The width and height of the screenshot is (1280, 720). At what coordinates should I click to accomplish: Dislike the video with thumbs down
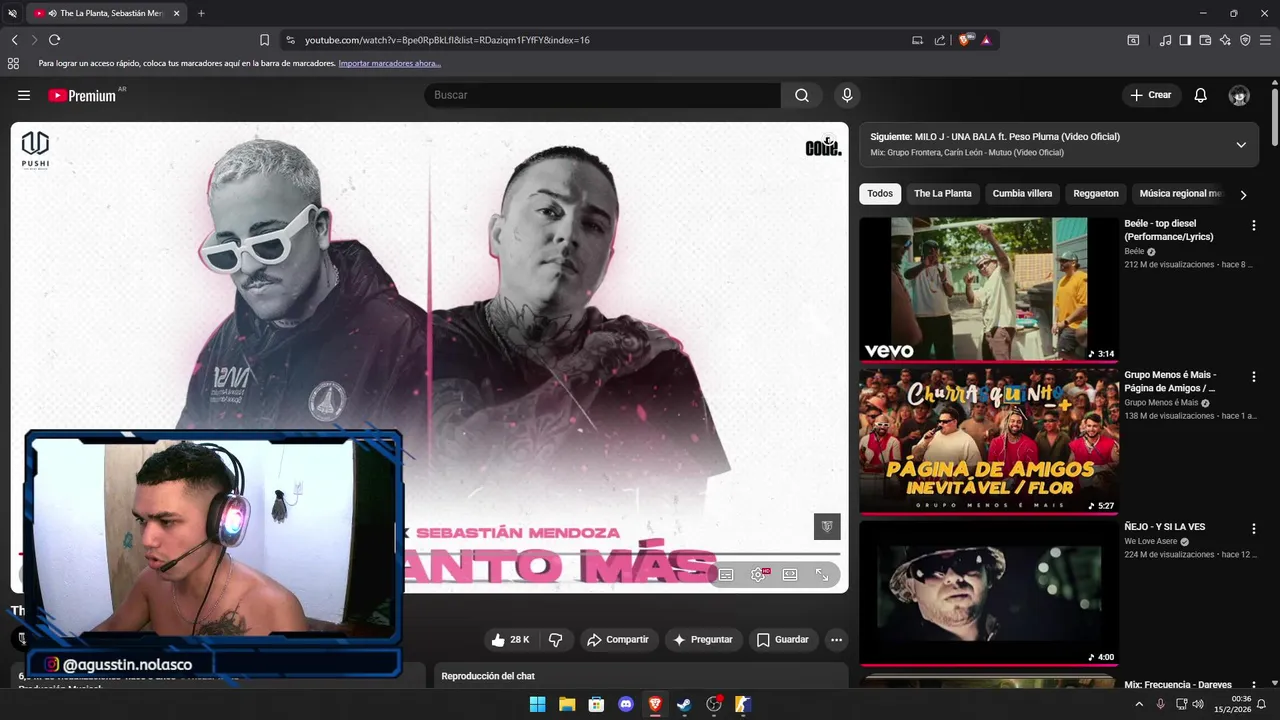click(x=556, y=640)
